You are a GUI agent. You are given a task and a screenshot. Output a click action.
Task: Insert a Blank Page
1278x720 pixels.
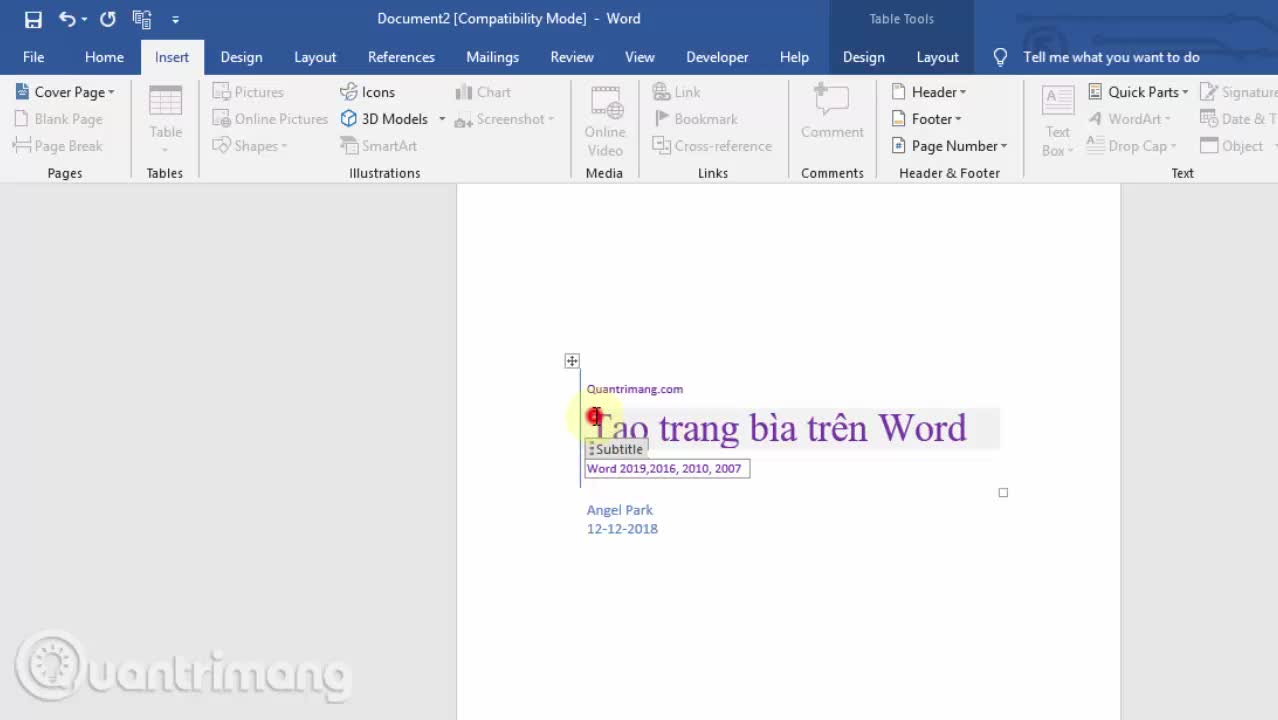tap(58, 119)
